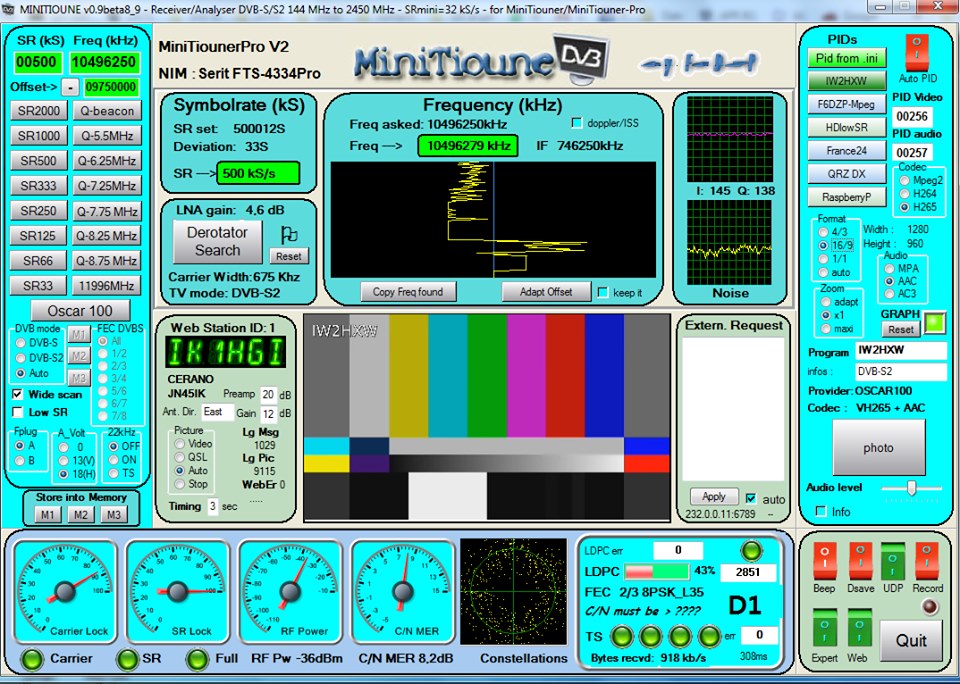960x684 pixels.
Task: Click the RF Power gauge
Action: tap(290, 591)
